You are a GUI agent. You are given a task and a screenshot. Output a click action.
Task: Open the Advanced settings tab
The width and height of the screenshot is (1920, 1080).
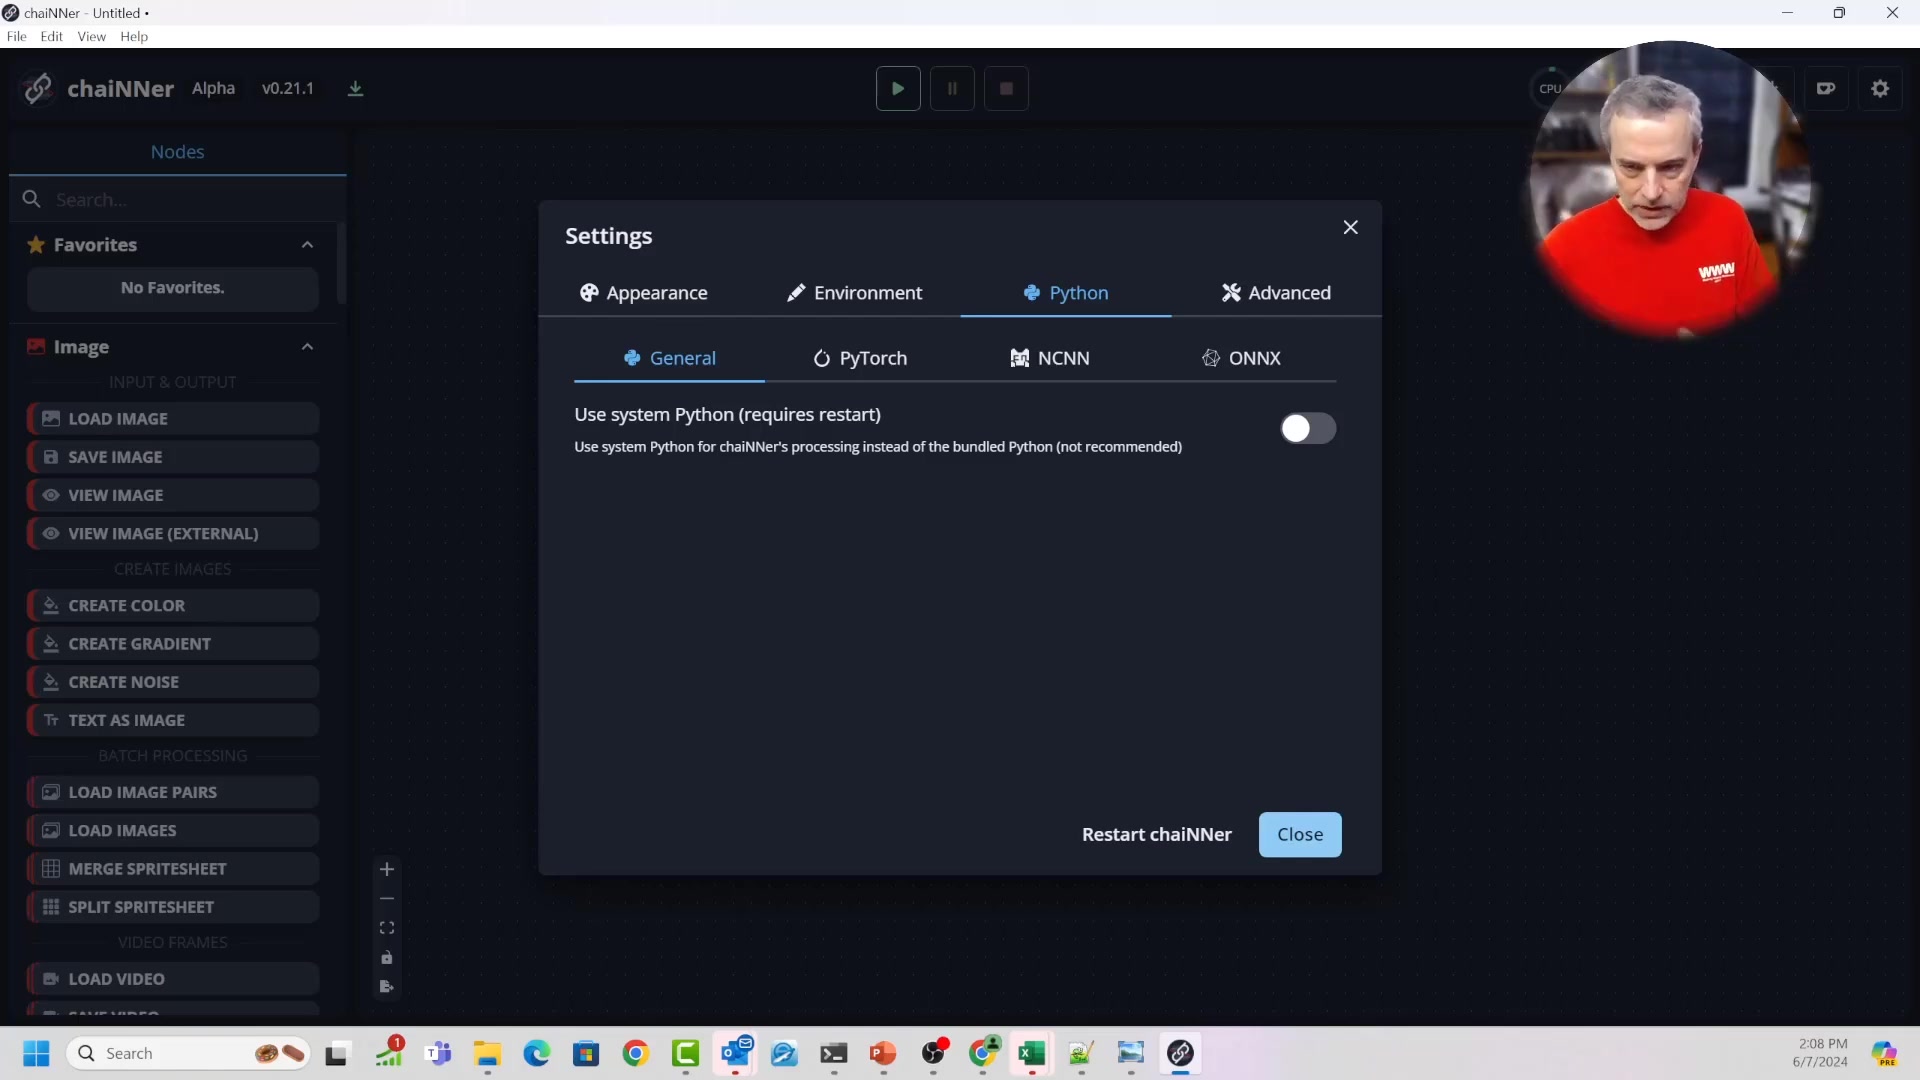tap(1276, 292)
